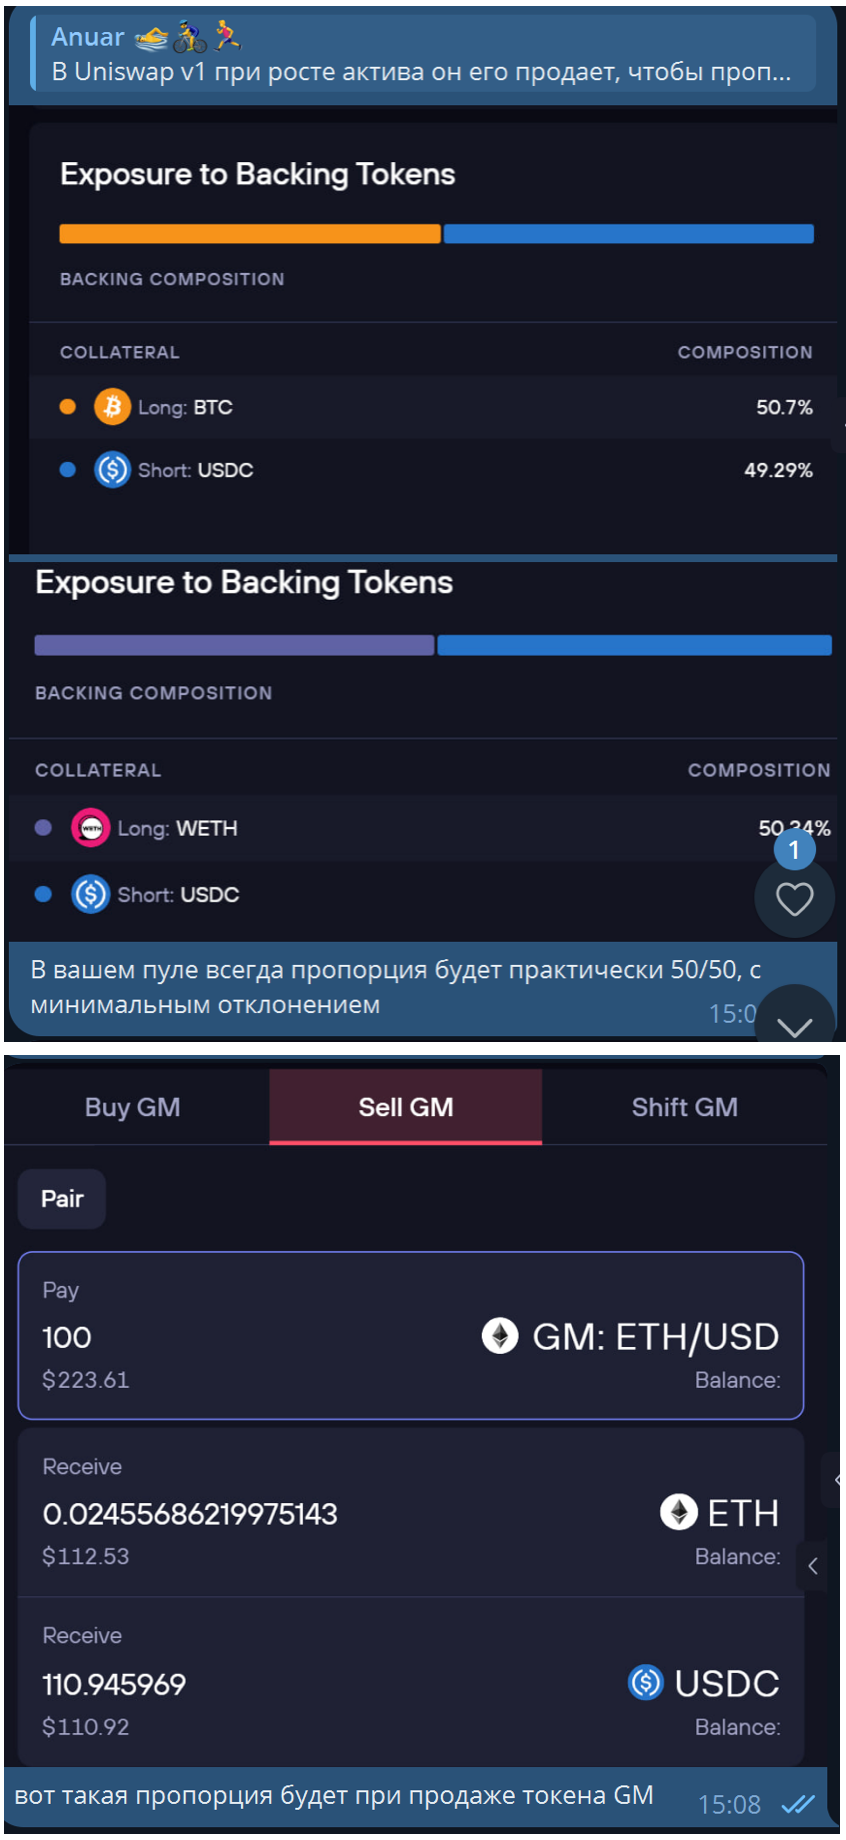The width and height of the screenshot is (846, 1840).
Task: Click the orange BTC composition bar segment
Action: (x=250, y=234)
